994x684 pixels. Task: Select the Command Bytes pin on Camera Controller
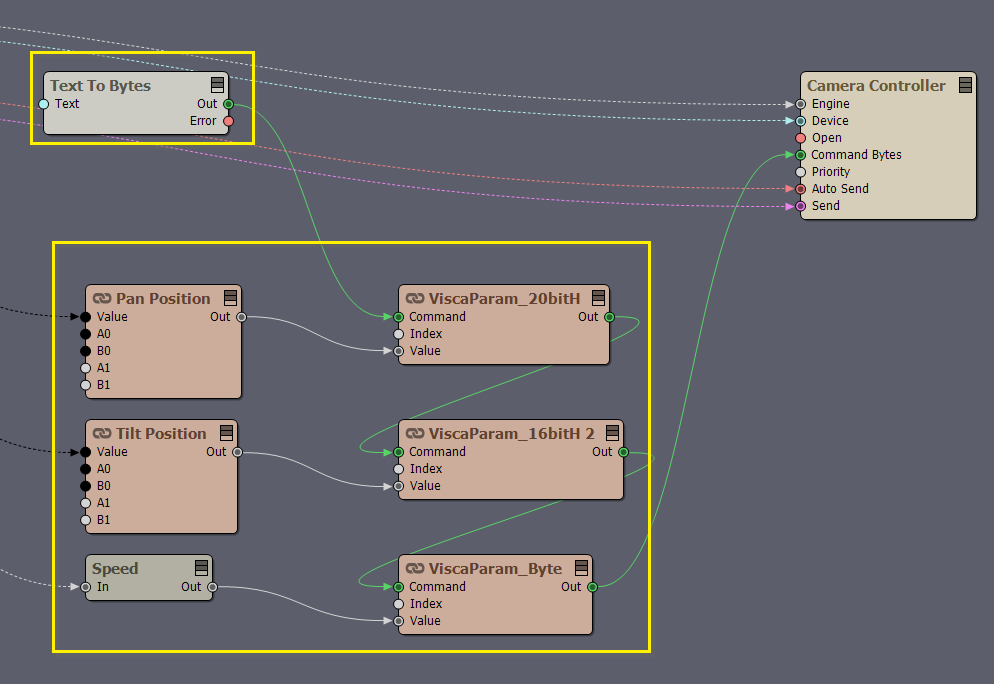click(801, 155)
